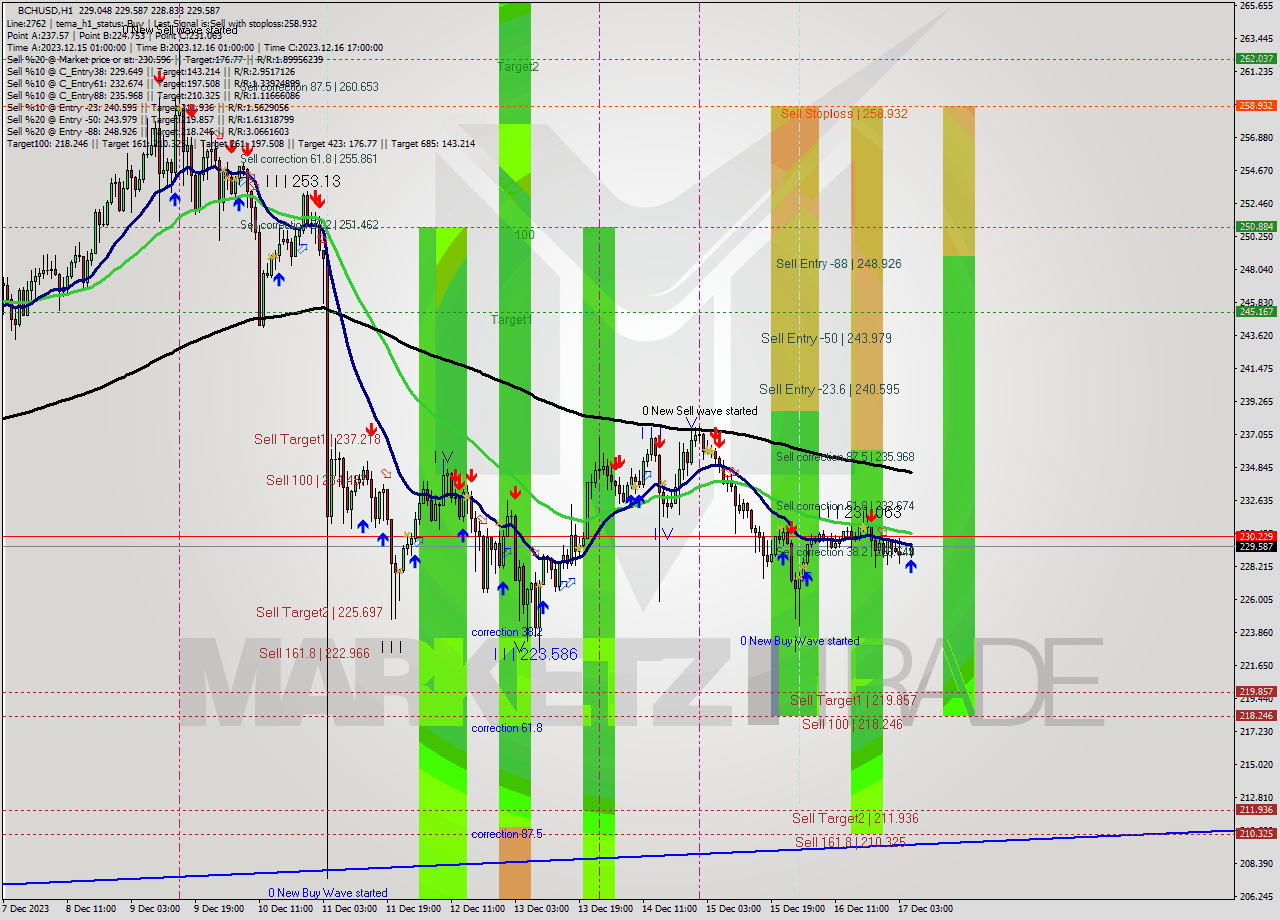
Task: Click the 'Sell Target1 | 219.857' chart label
Action: coord(853,701)
